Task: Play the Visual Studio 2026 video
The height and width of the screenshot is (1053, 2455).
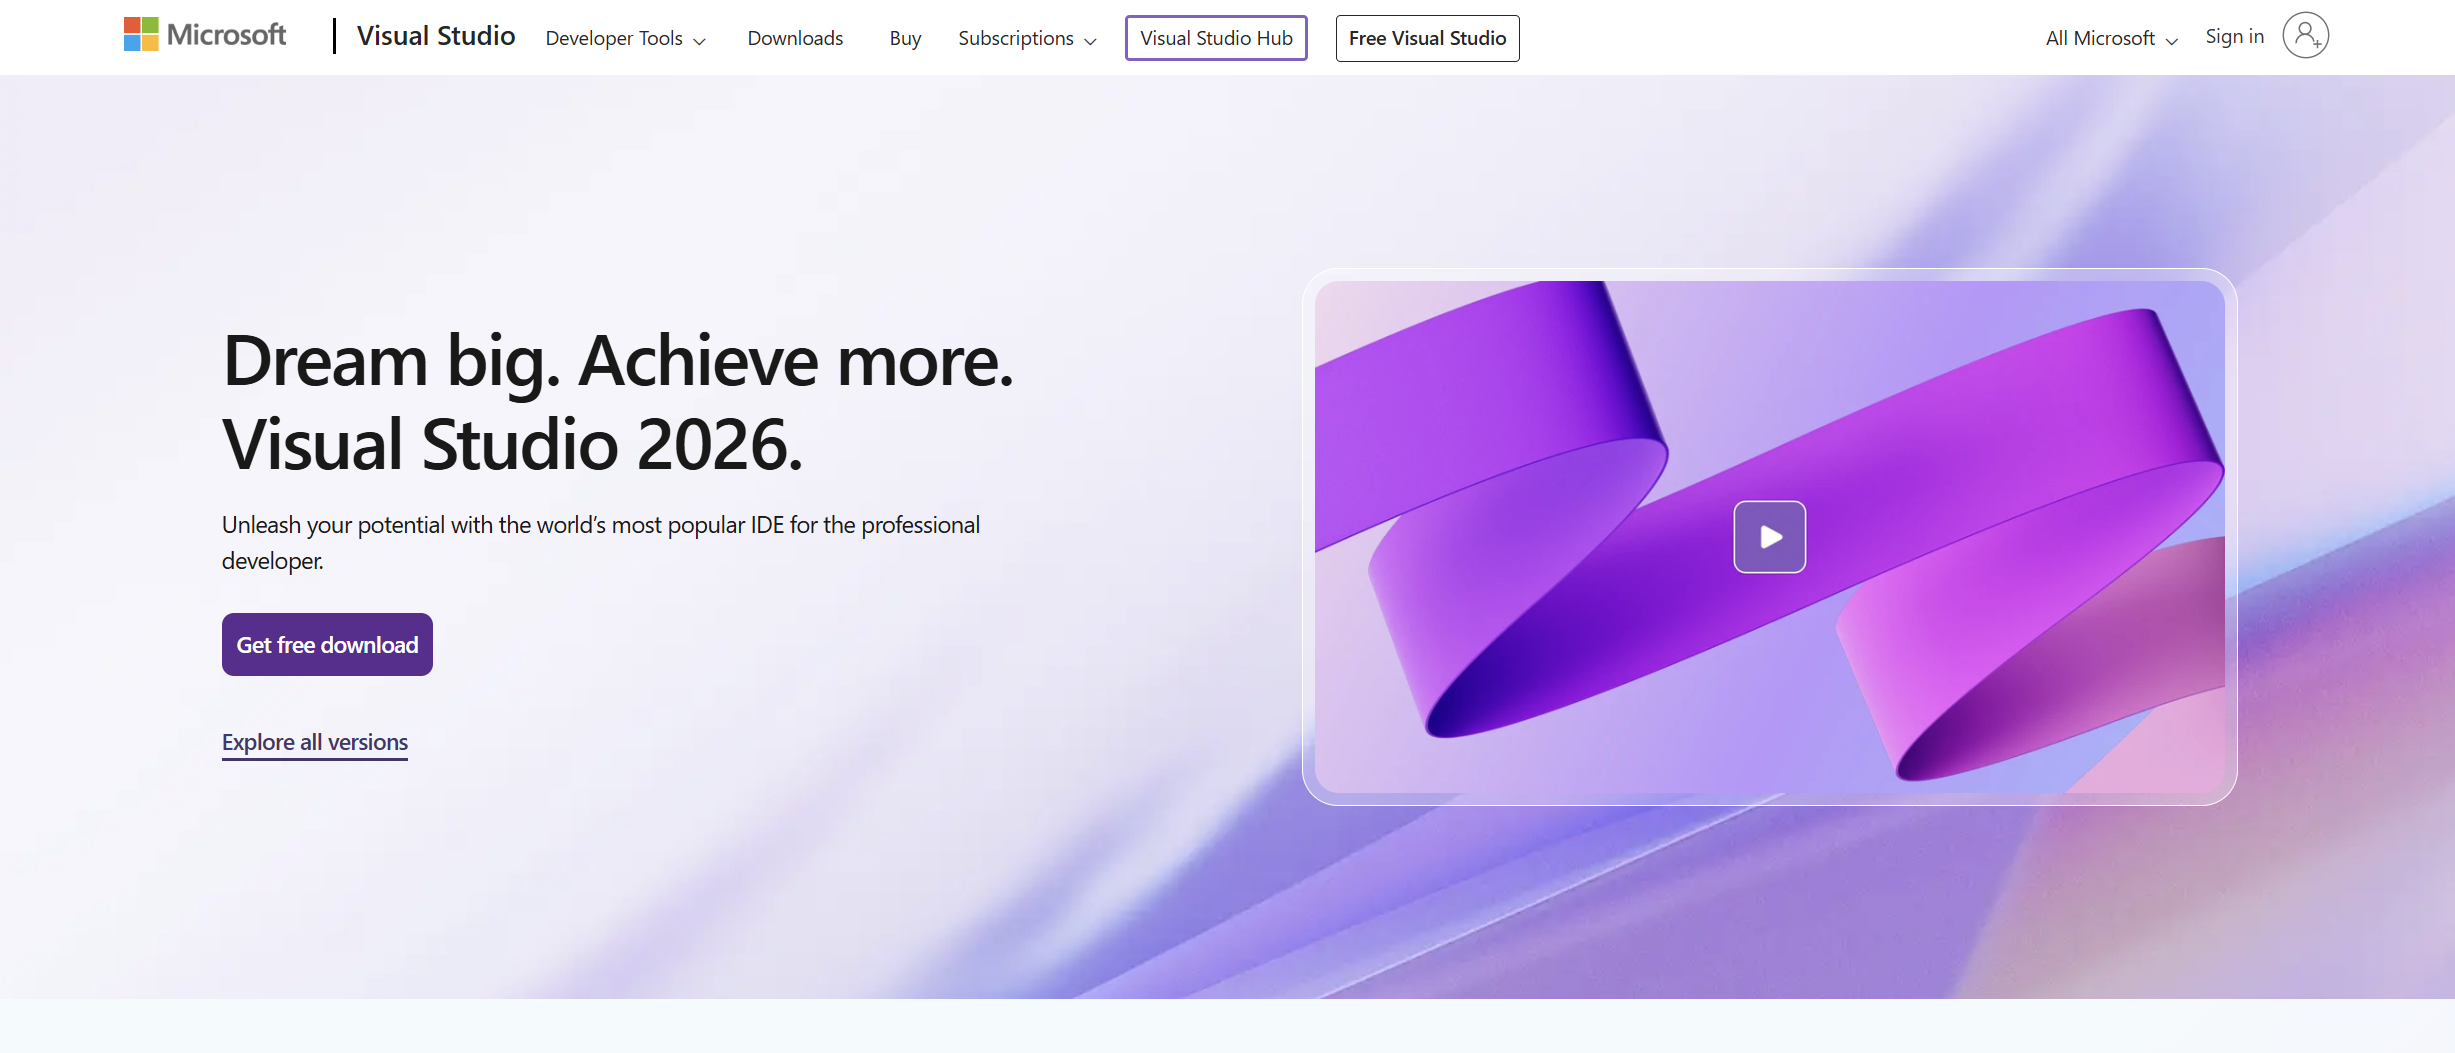Action: pos(1769,537)
